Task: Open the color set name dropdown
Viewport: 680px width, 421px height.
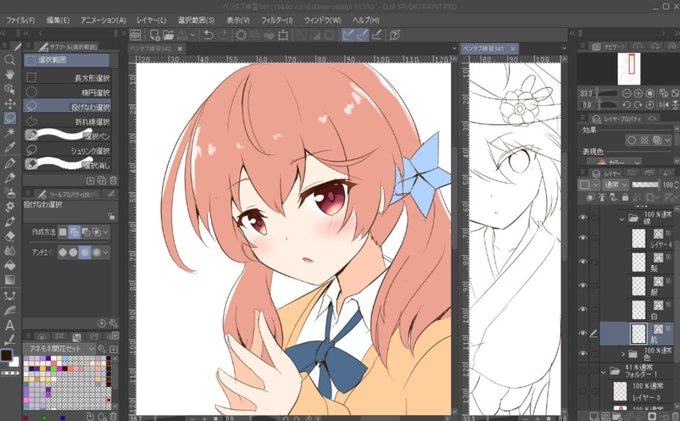Action: pos(59,349)
